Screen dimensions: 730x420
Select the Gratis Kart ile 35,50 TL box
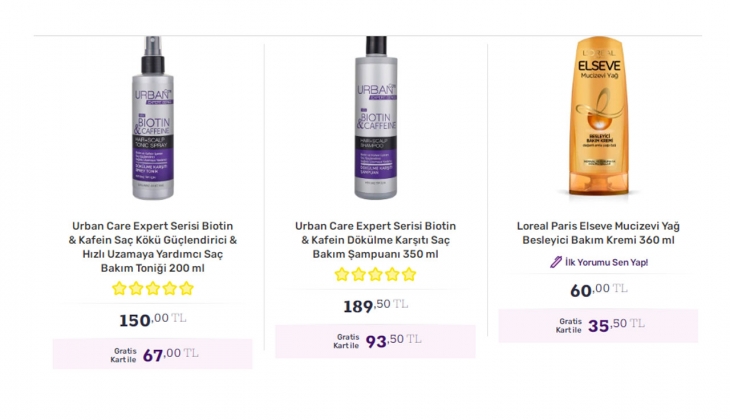tap(598, 325)
